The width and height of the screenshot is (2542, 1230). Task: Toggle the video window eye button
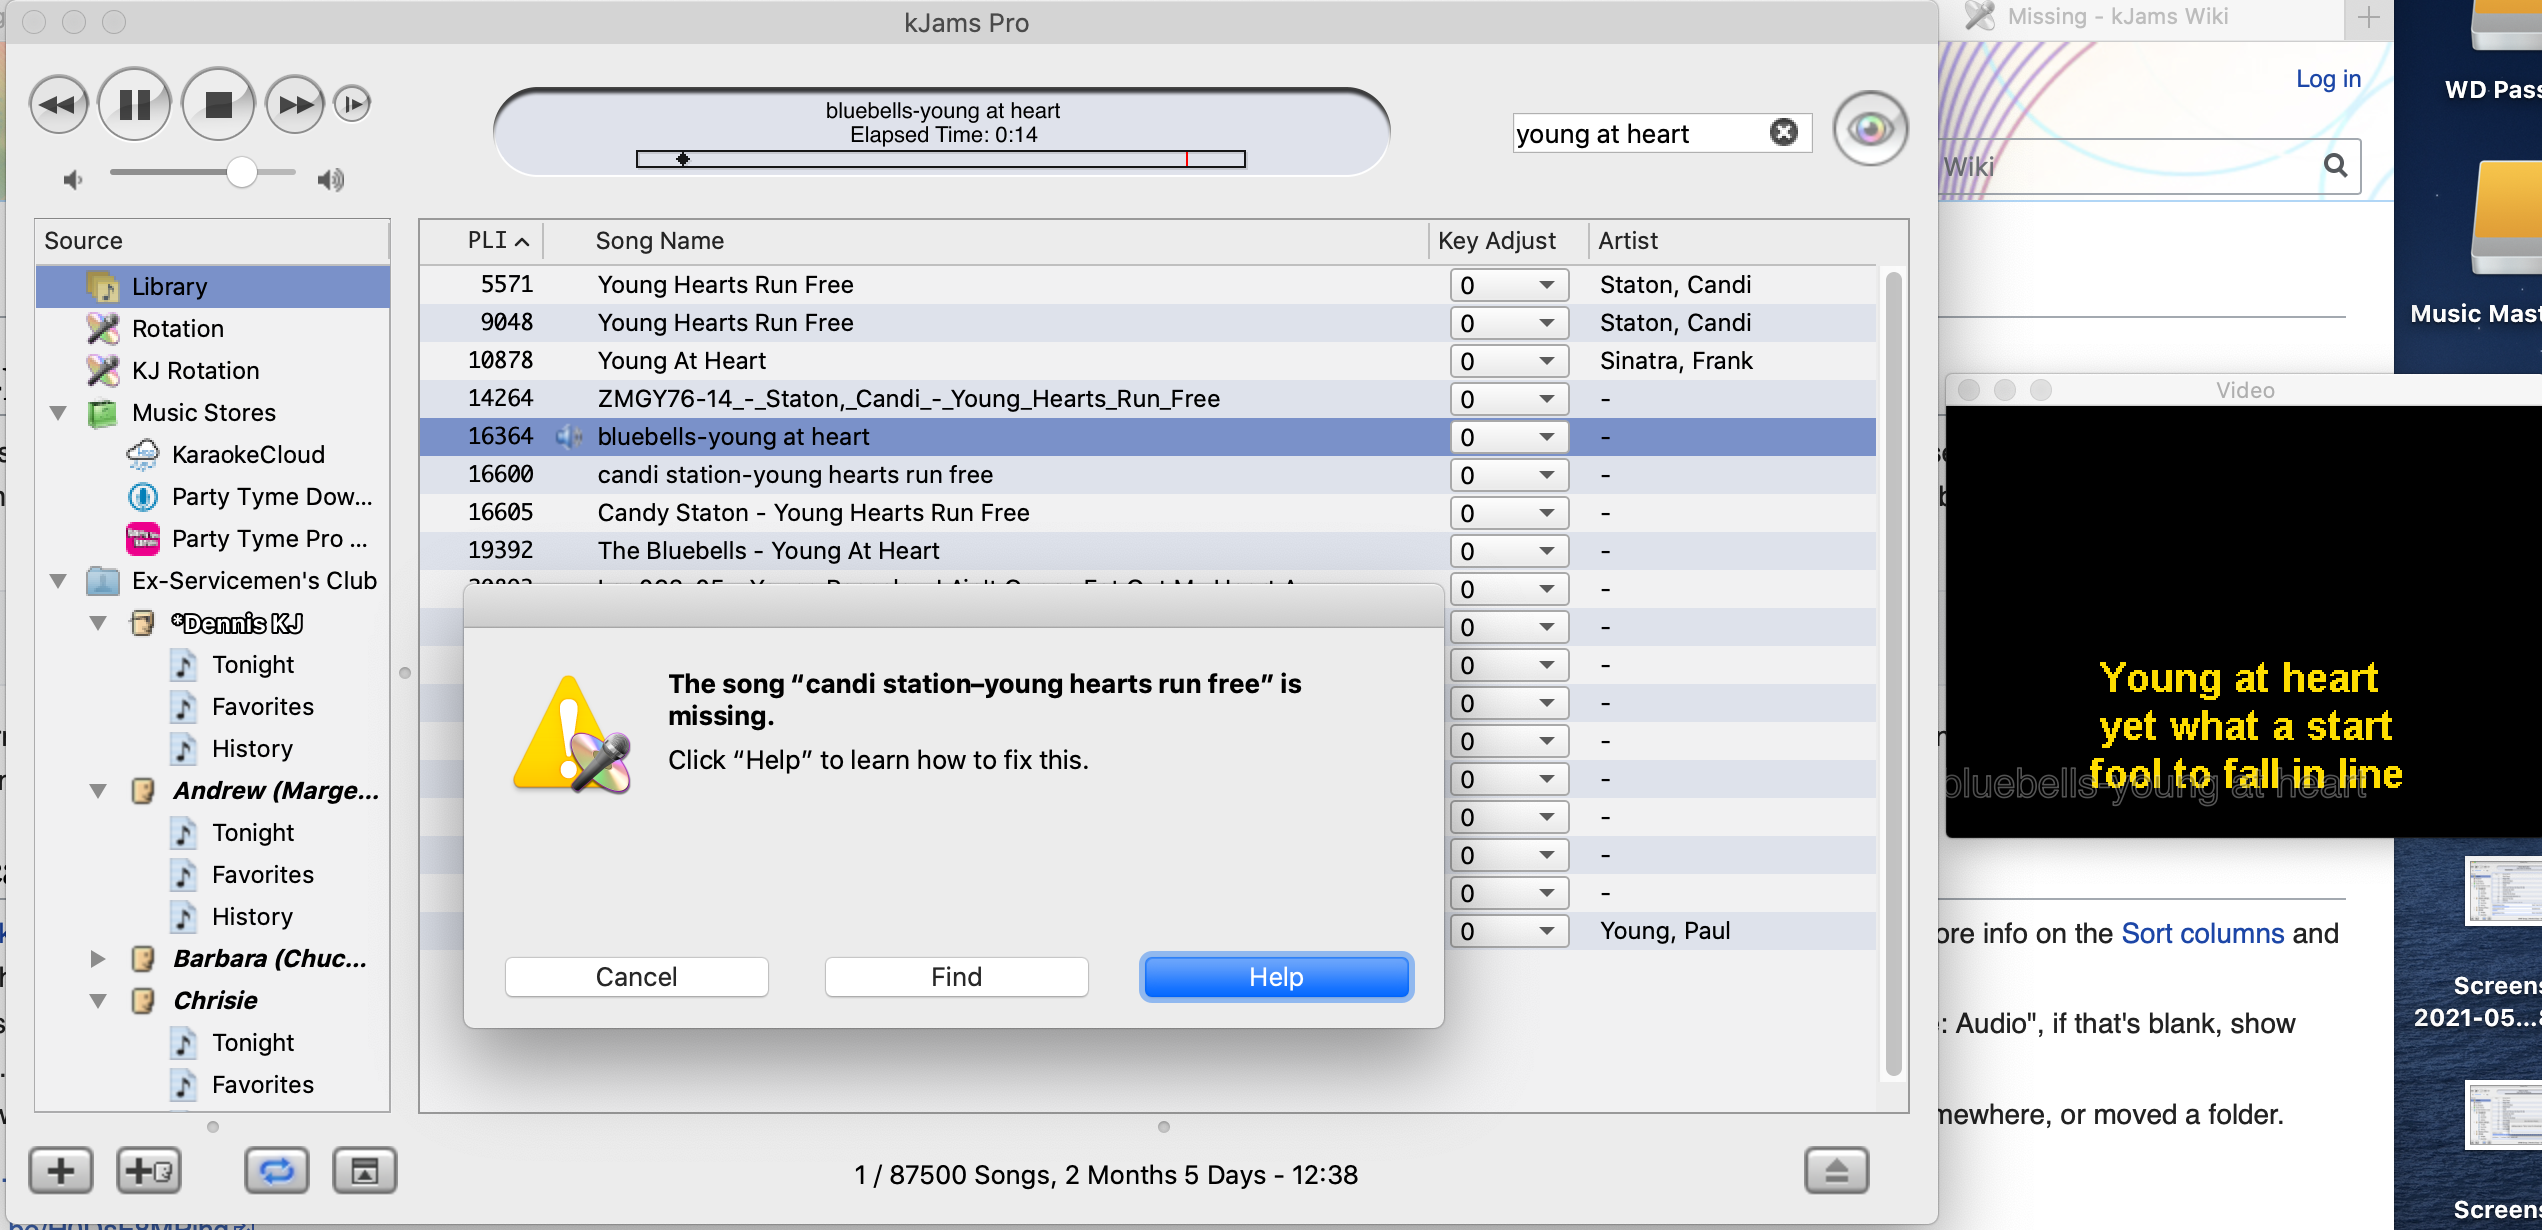[1870, 129]
